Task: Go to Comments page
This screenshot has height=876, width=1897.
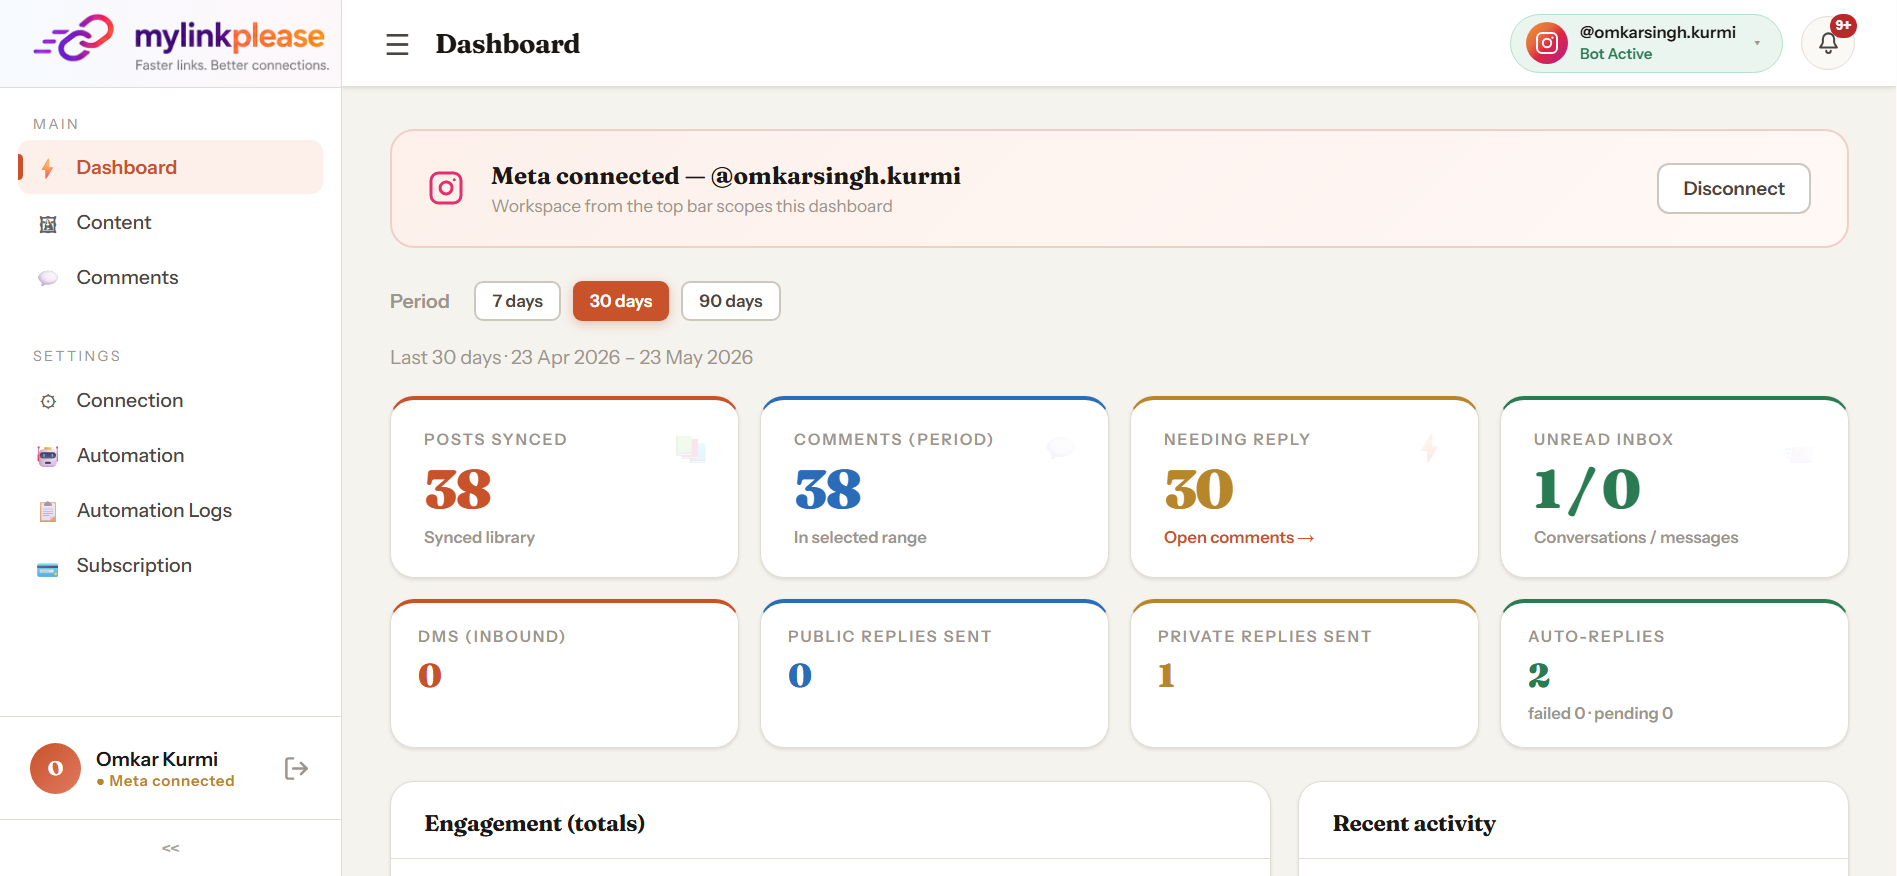Action: (x=171, y=277)
